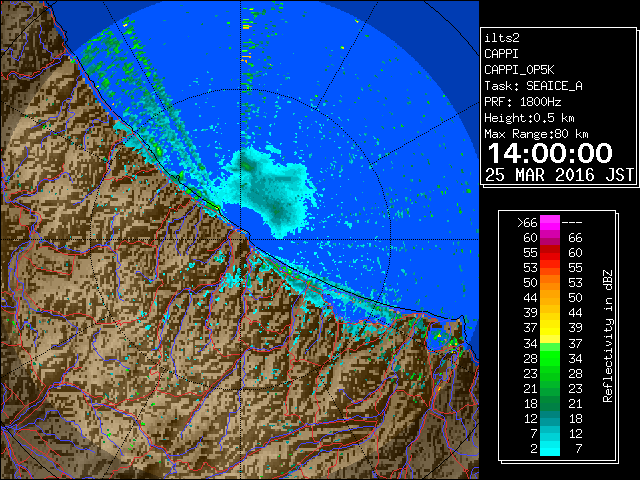Click the "---" legend upper-bound label

[572, 223]
